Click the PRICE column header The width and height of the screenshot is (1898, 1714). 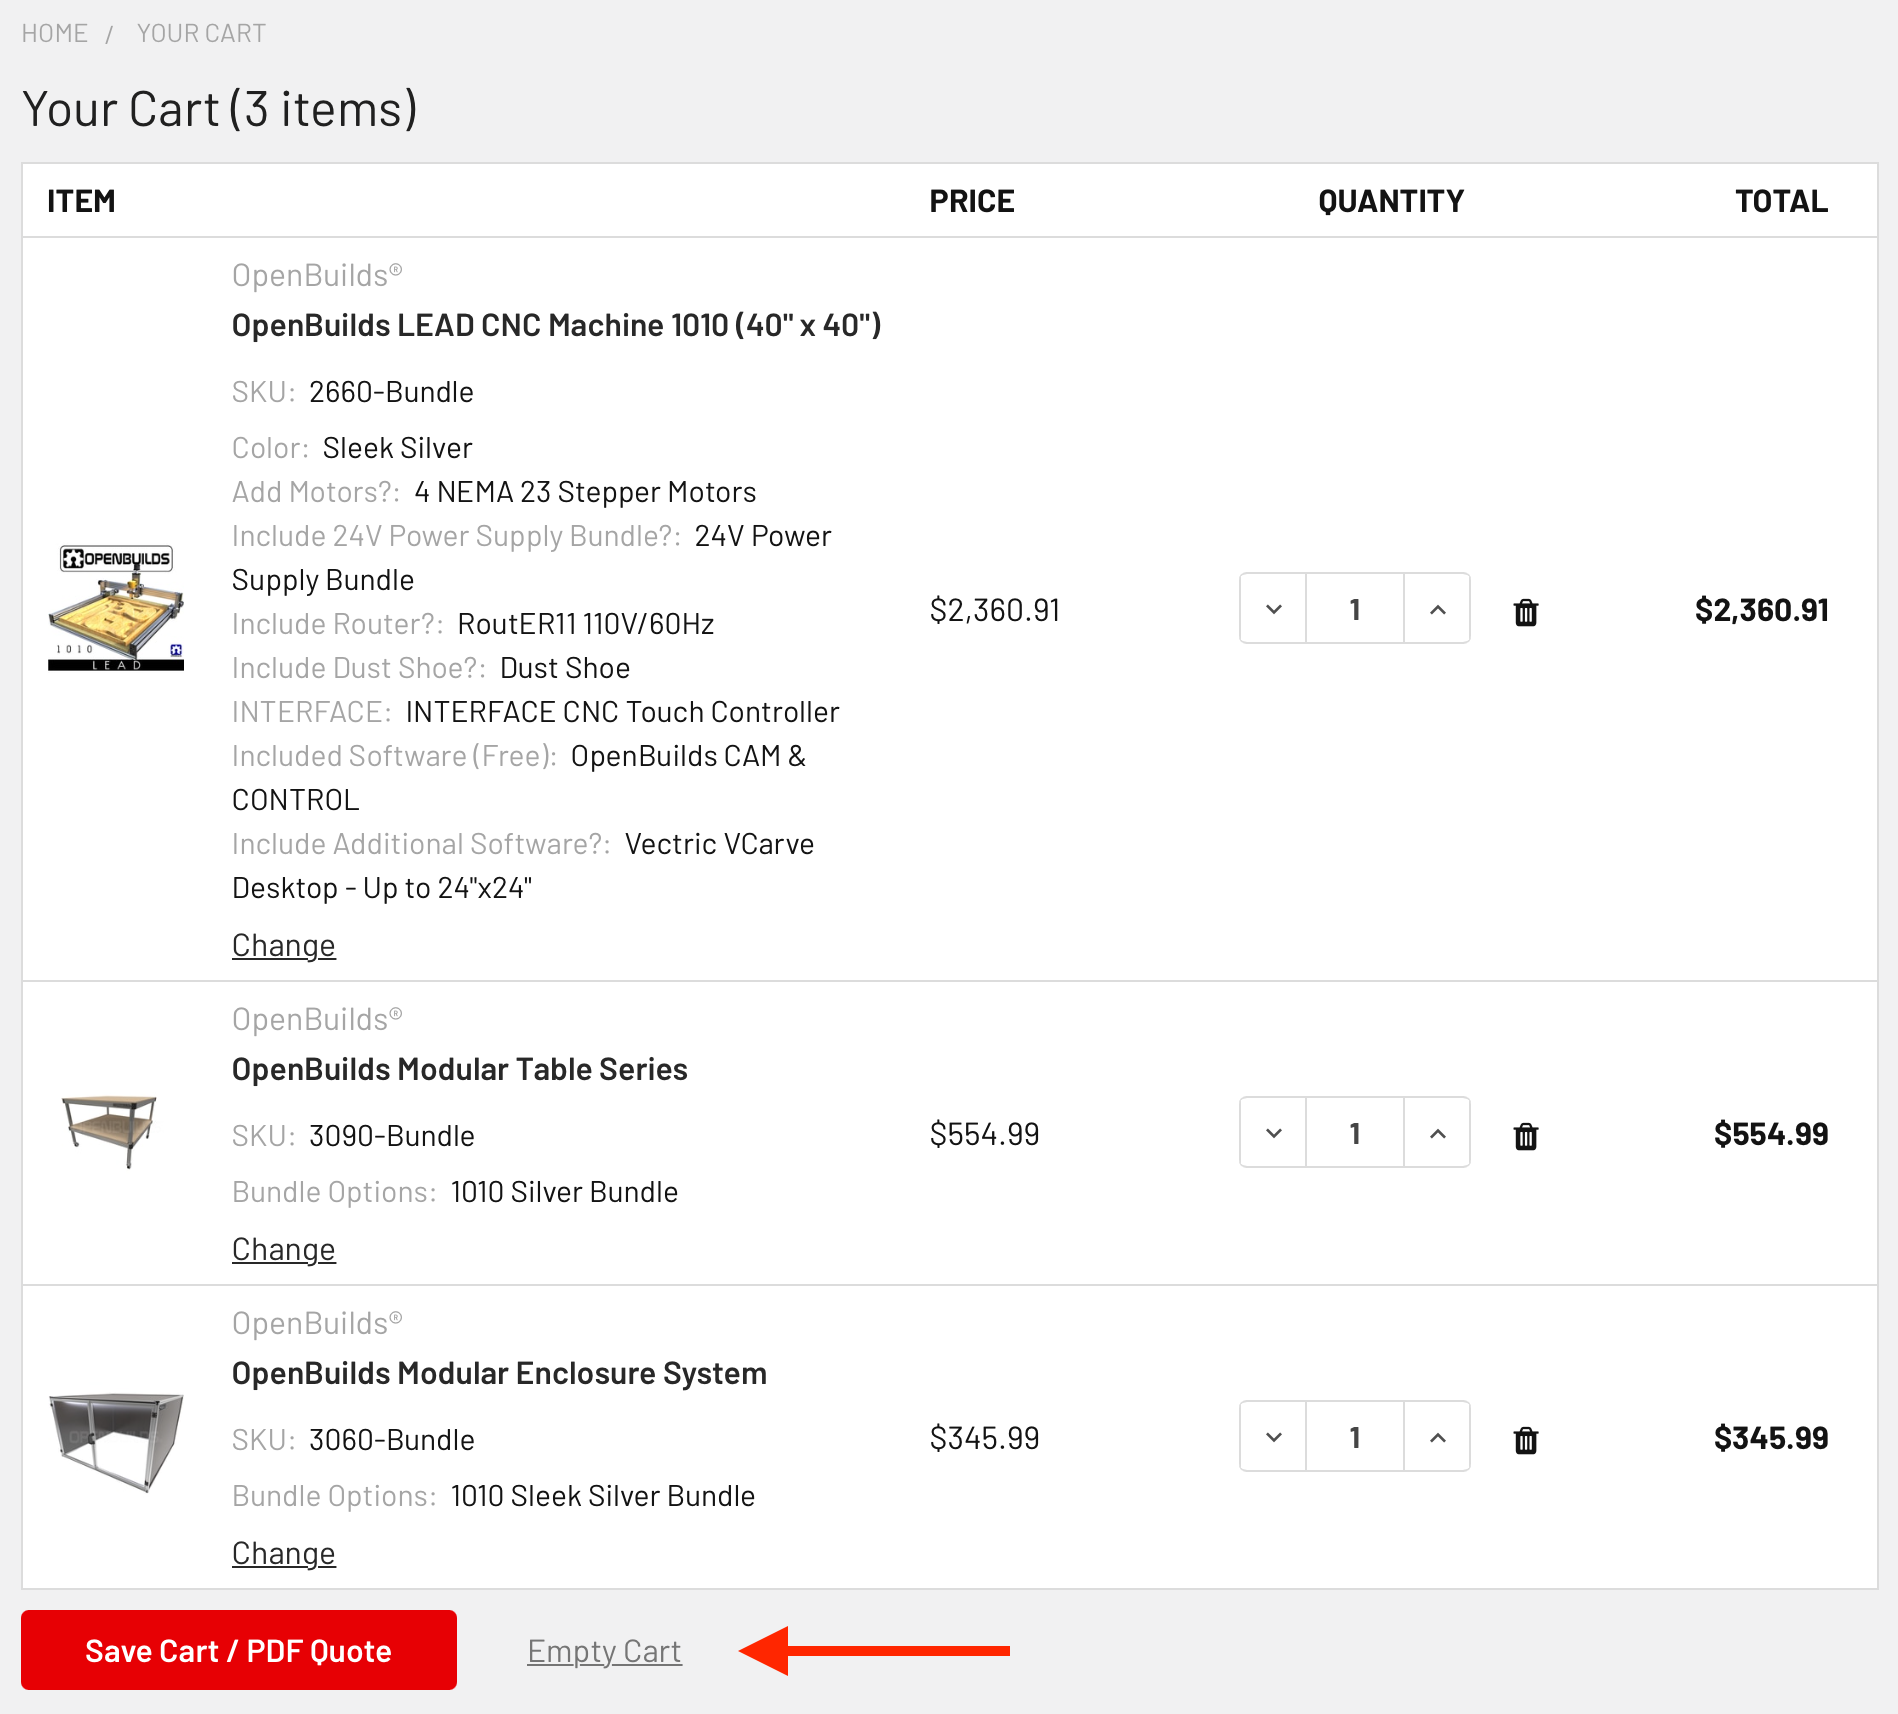coord(971,201)
